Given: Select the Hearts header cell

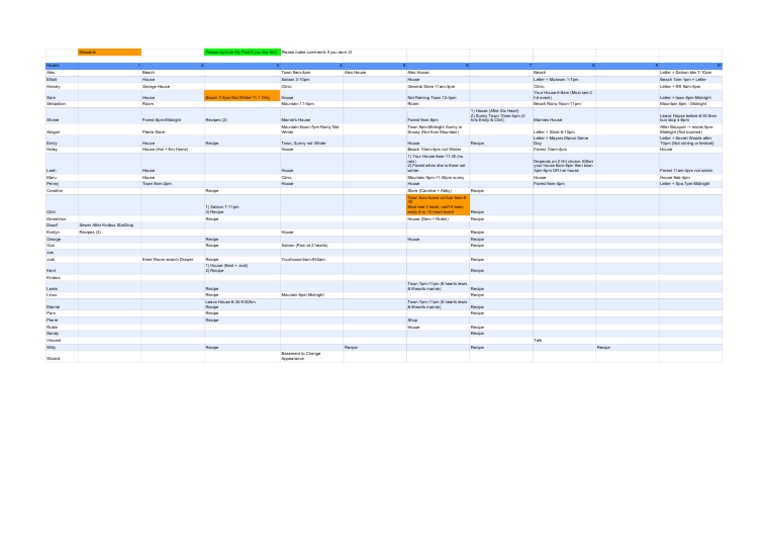Looking at the screenshot, I should coord(62,66).
